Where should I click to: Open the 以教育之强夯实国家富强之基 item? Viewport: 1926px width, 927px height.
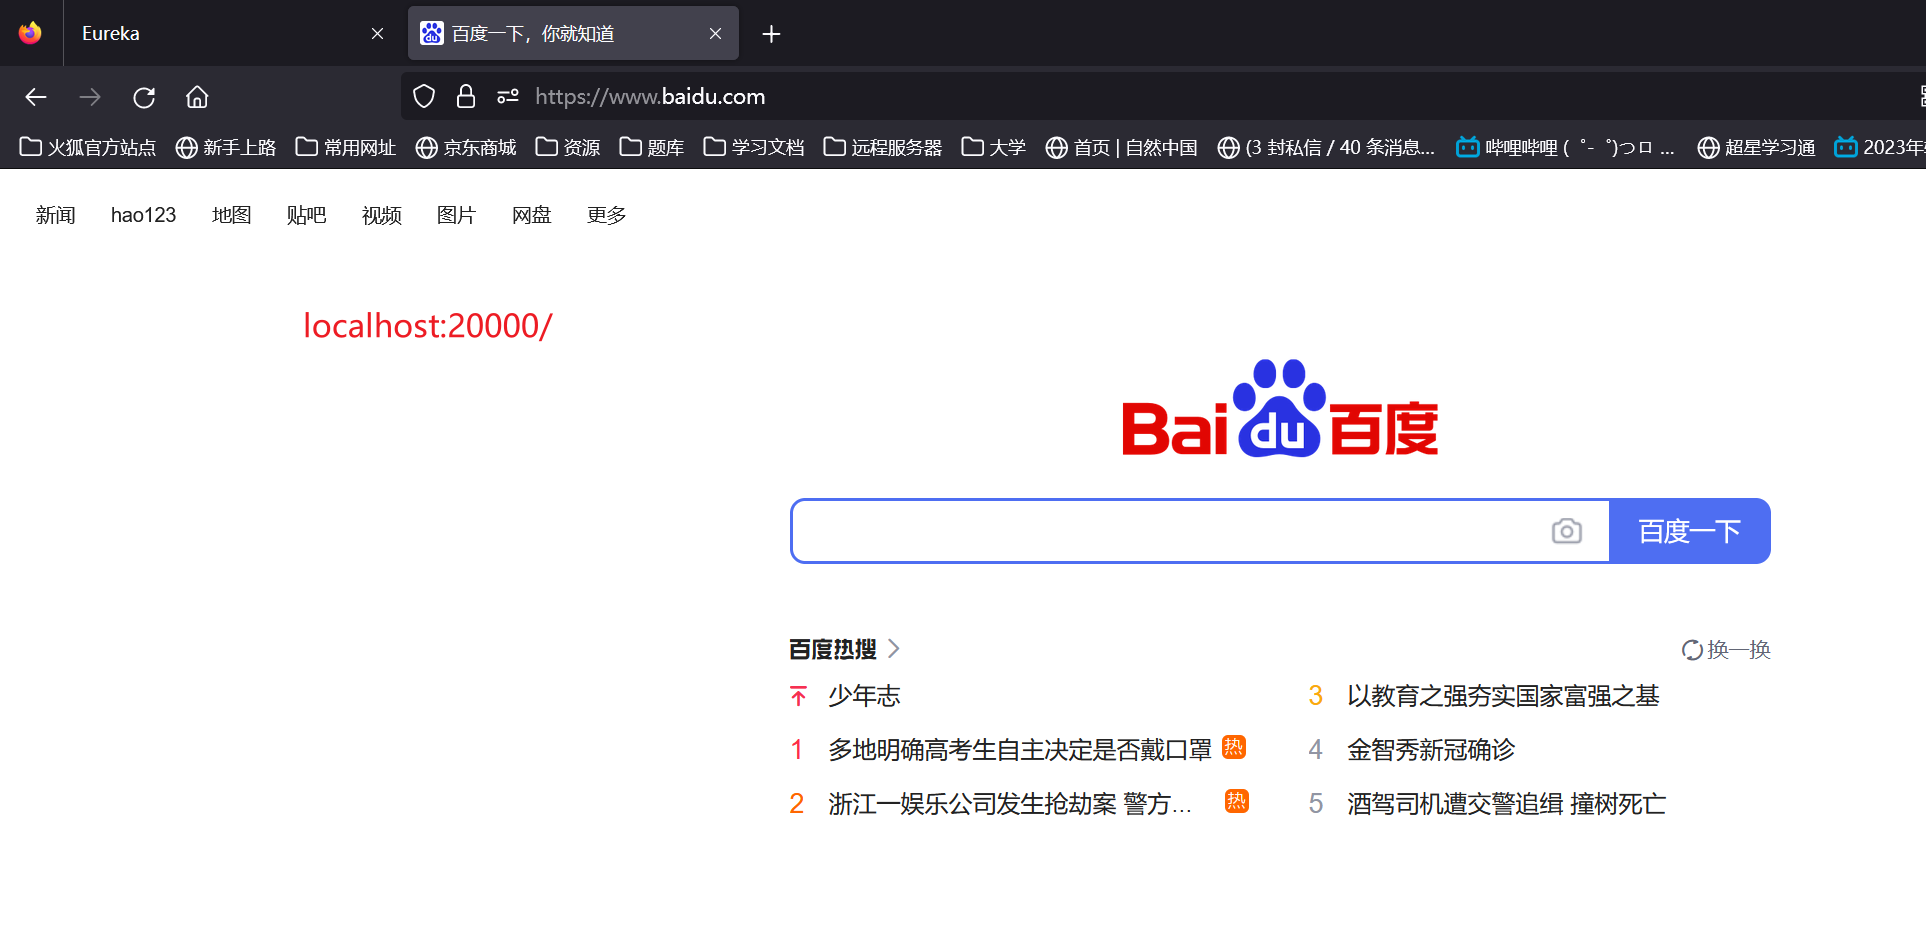(x=1503, y=696)
